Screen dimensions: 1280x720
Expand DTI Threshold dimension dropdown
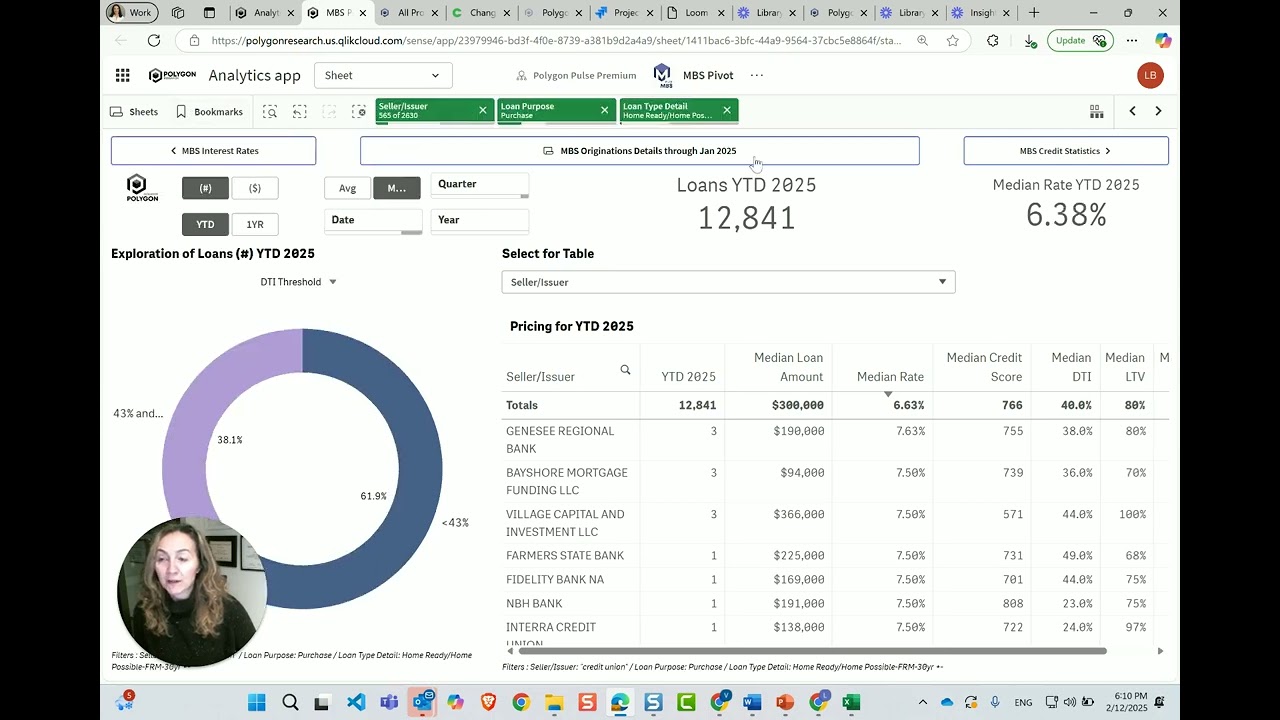298,282
